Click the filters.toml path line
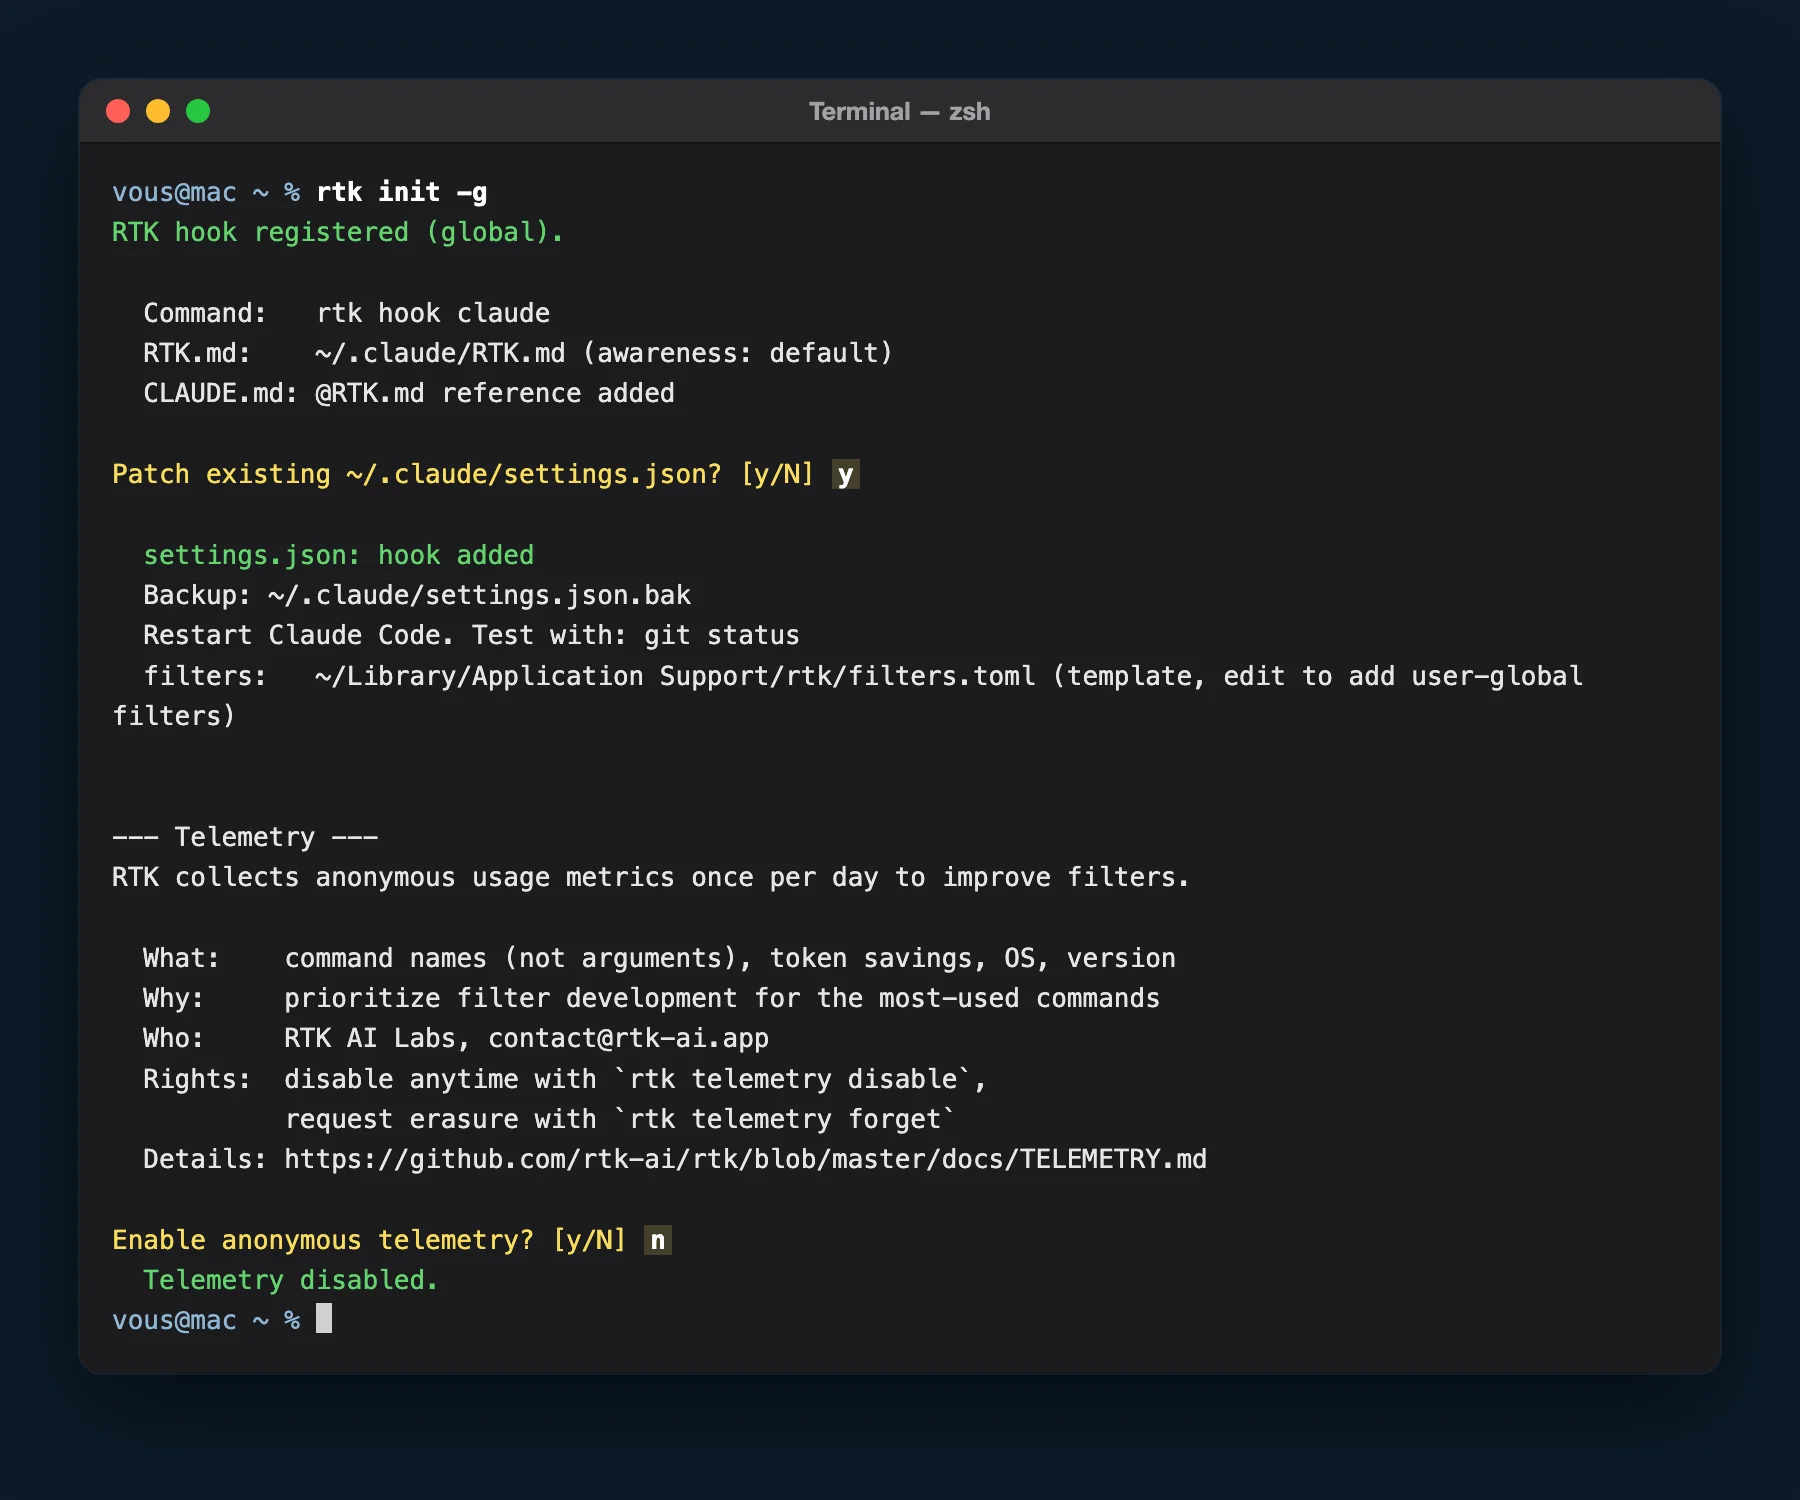The height and width of the screenshot is (1500, 1800). pos(848,696)
